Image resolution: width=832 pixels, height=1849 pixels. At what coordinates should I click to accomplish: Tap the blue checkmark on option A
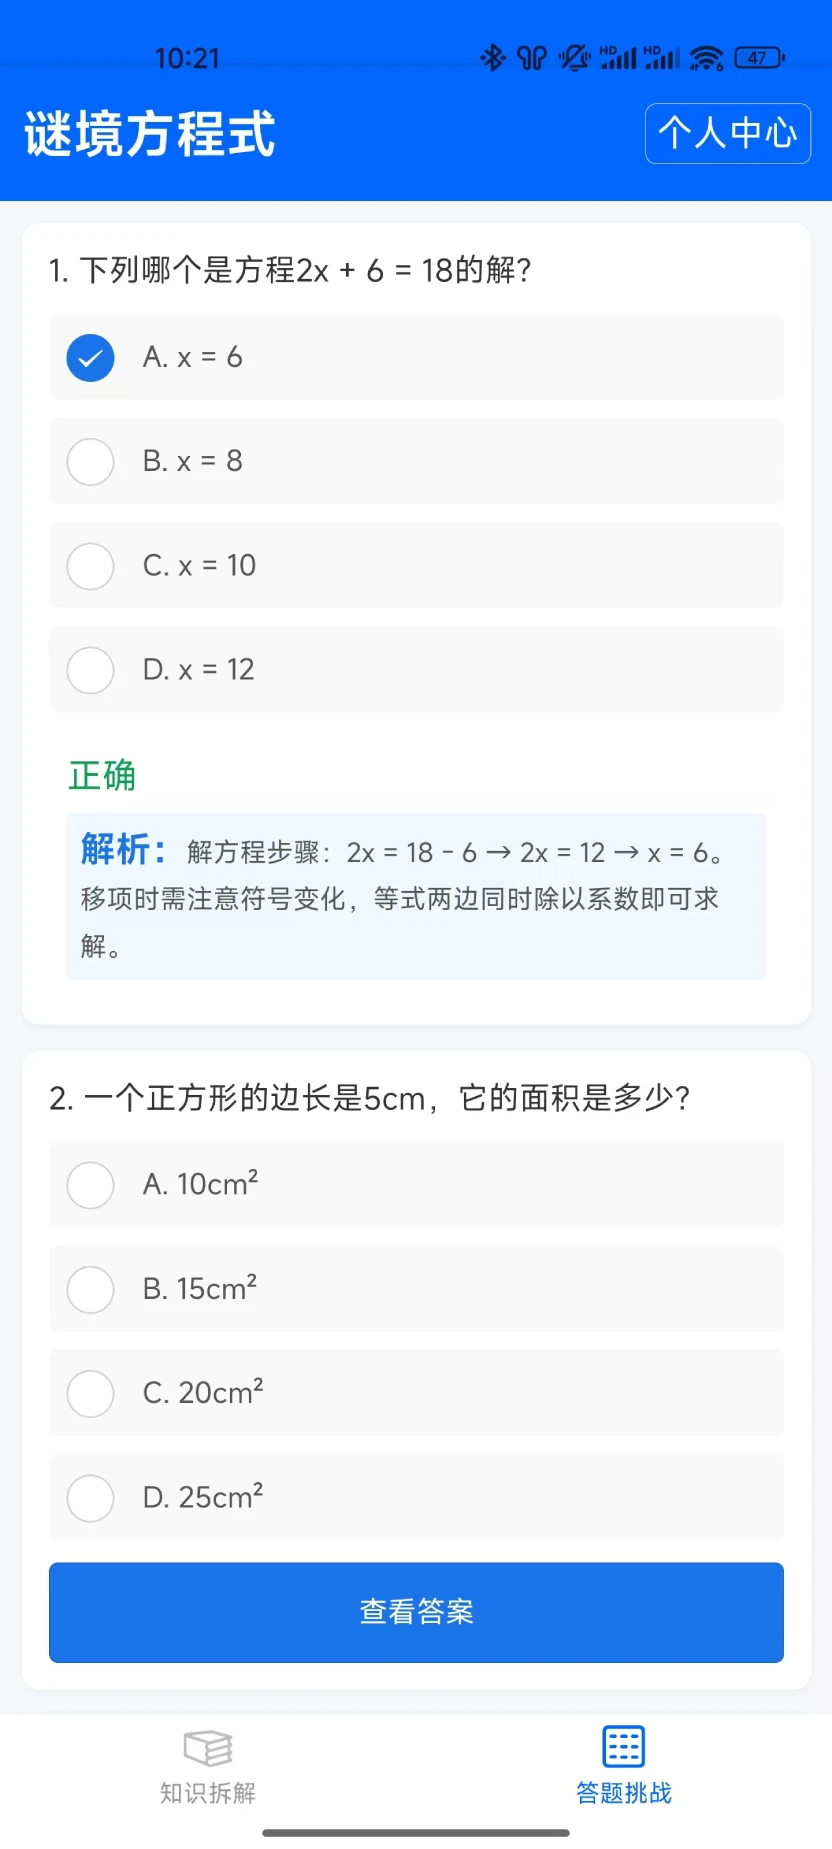pos(90,358)
